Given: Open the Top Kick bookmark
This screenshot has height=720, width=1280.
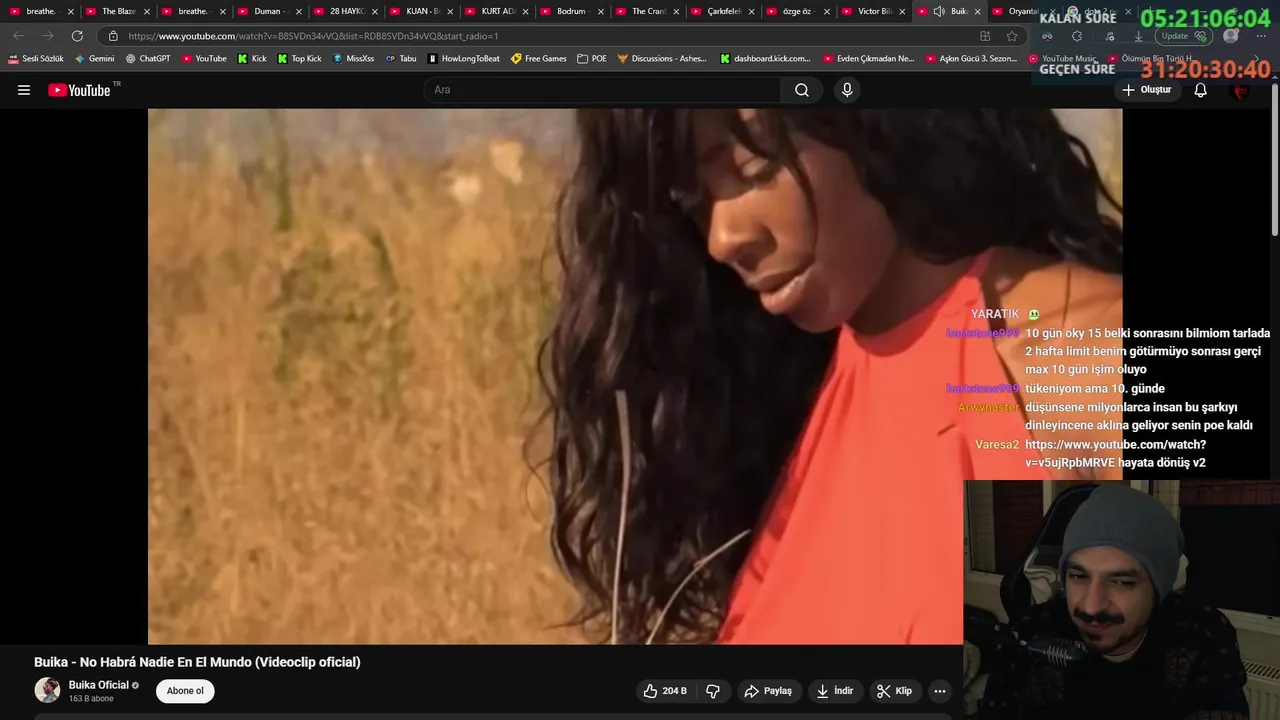Looking at the screenshot, I should tap(299, 59).
